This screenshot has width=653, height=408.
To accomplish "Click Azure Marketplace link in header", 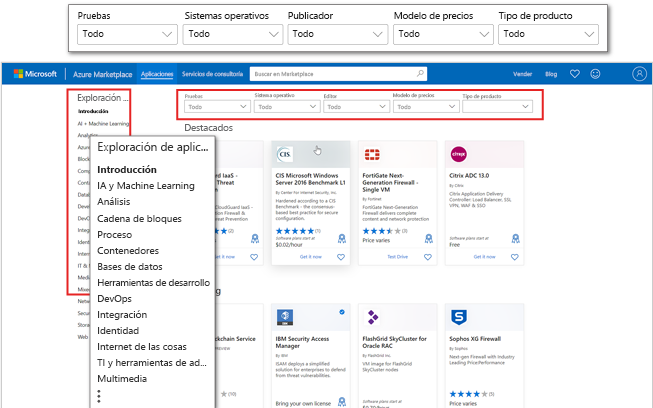I will 102,74.
